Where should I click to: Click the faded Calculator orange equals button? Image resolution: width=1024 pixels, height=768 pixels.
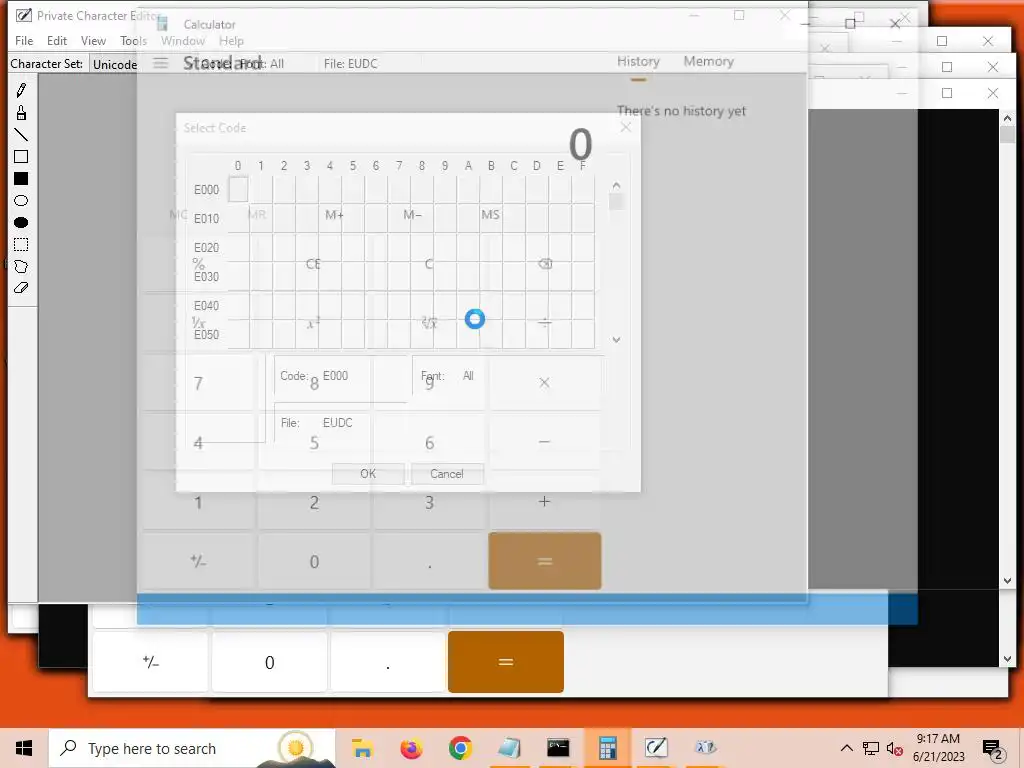tap(545, 561)
